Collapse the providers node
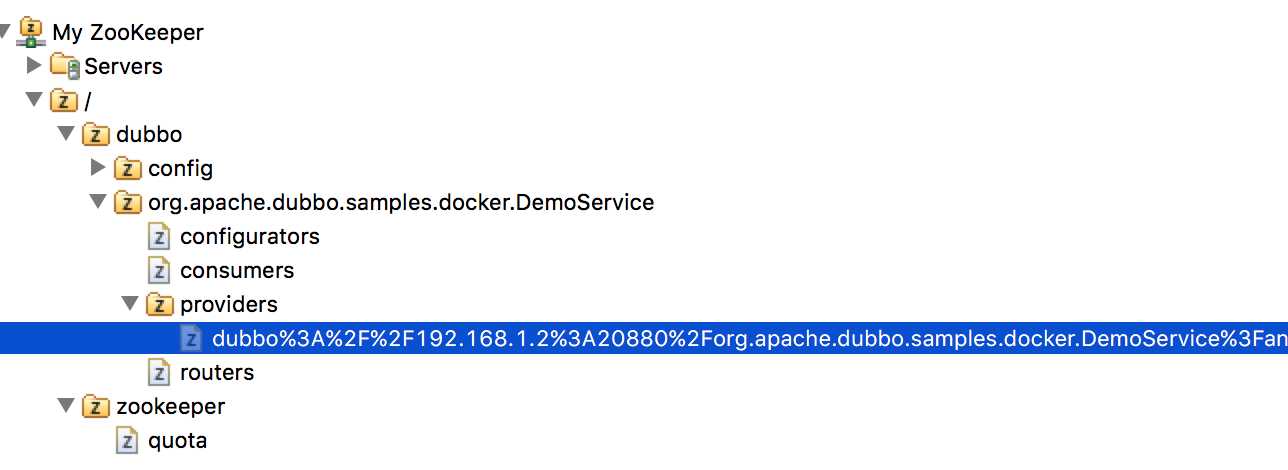Image resolution: width=1288 pixels, height=470 pixels. click(x=130, y=304)
